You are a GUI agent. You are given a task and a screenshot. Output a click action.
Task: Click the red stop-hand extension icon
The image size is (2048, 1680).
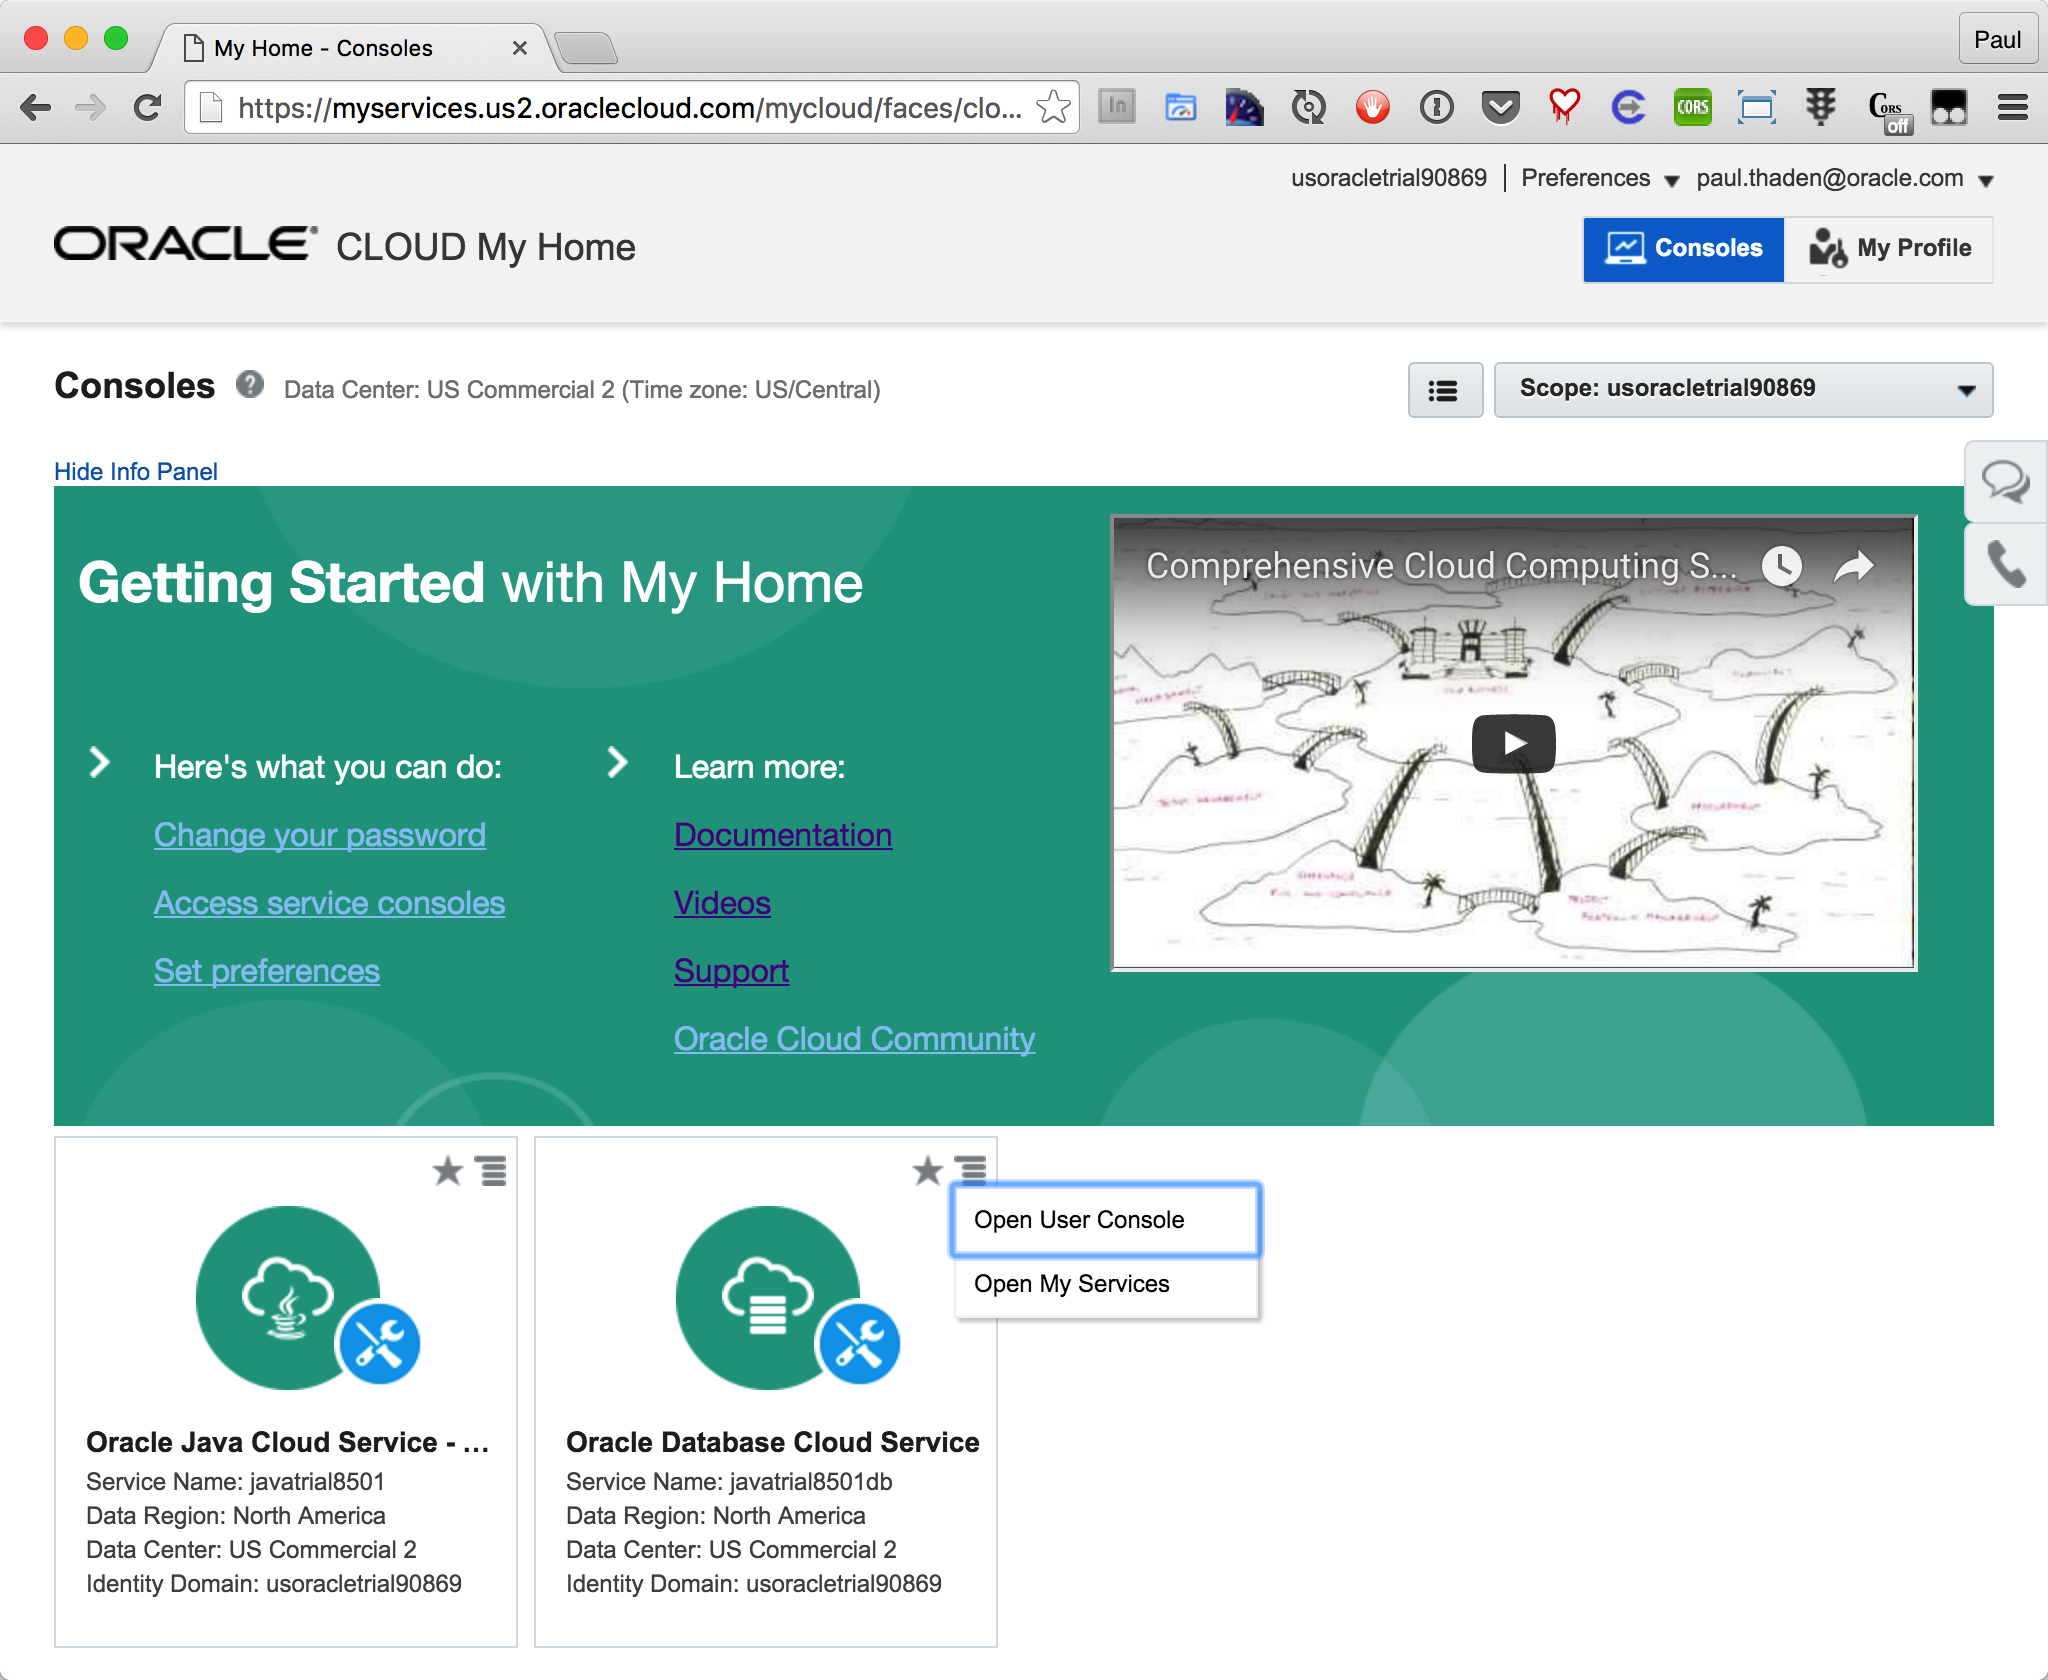pyautogui.click(x=1372, y=107)
